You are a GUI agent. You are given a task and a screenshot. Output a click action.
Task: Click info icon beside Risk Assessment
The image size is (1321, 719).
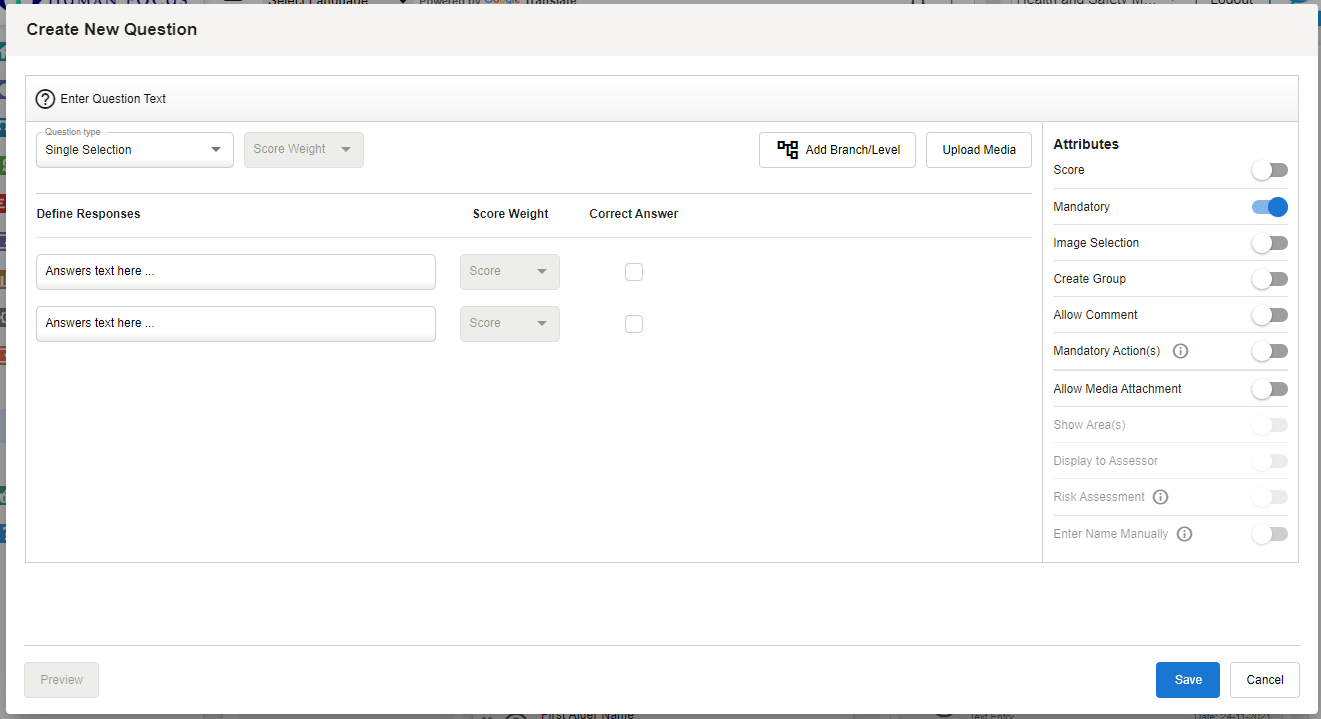tap(1160, 497)
